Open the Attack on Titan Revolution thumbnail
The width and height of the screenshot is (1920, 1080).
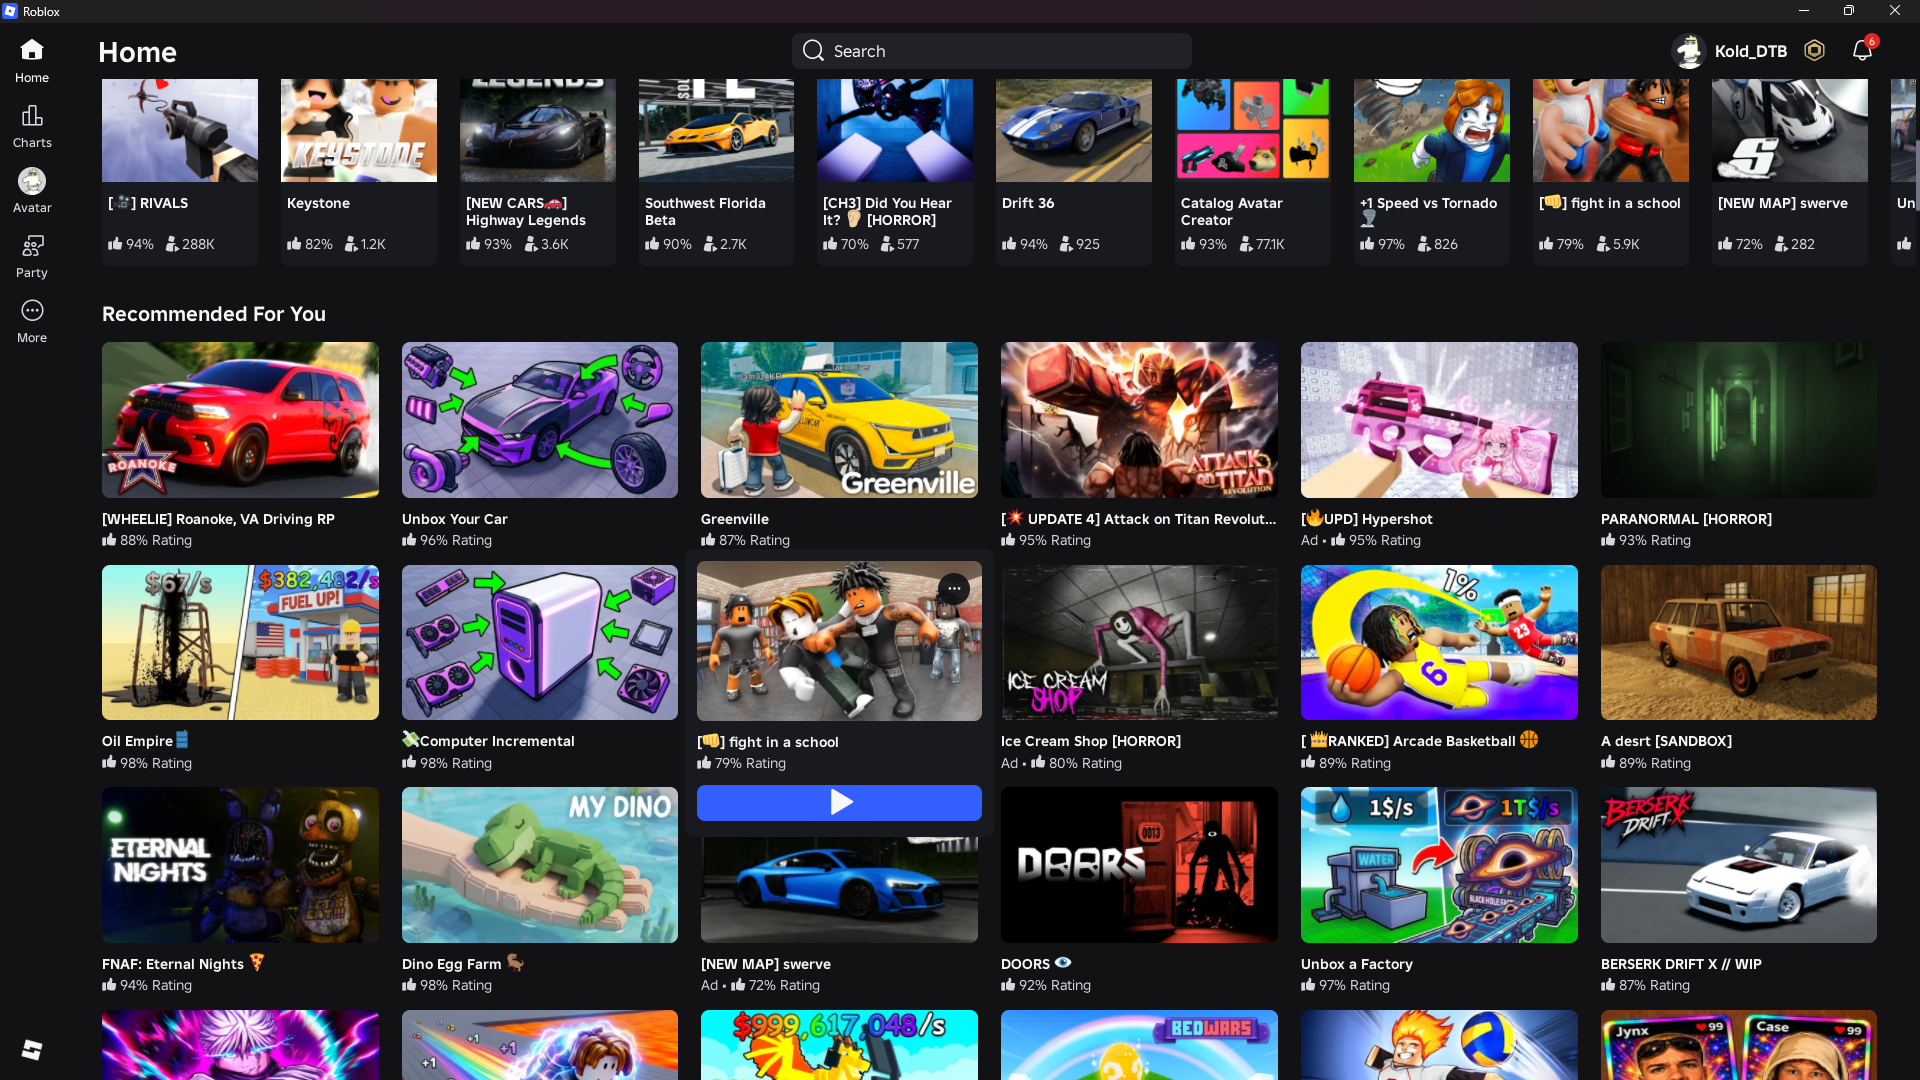(x=1139, y=420)
